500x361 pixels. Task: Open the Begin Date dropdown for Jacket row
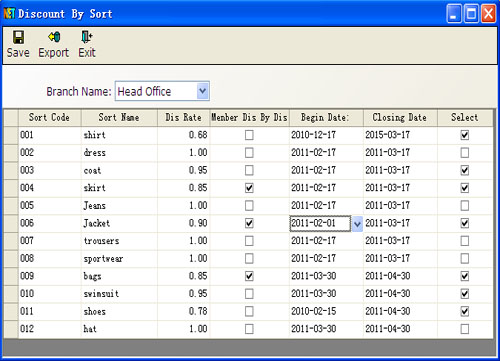357,223
